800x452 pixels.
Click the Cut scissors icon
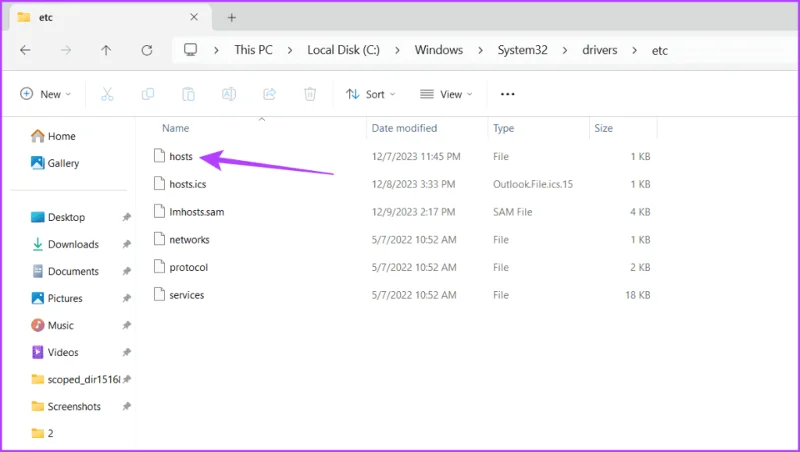[107, 94]
